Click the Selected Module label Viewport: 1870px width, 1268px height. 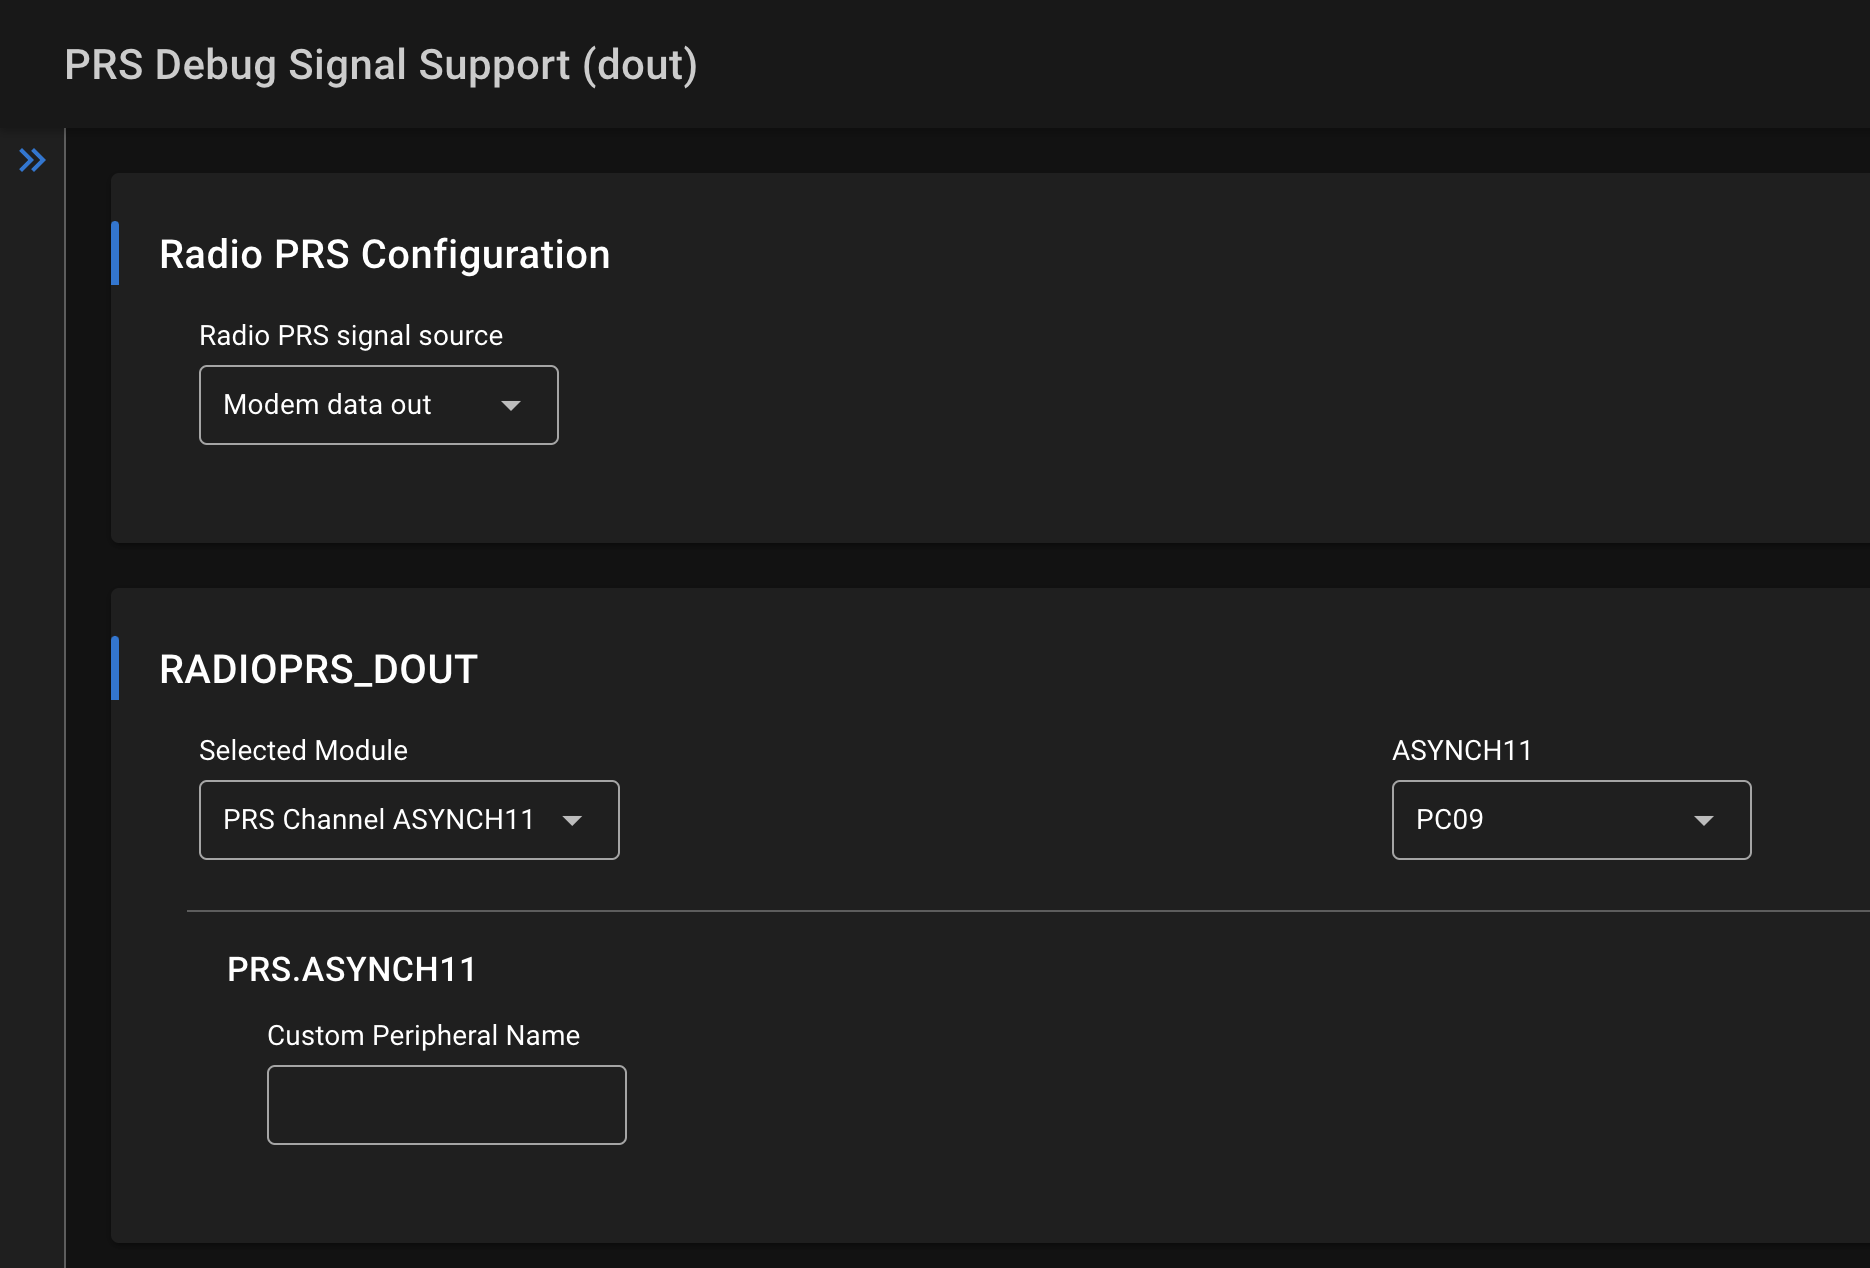pos(303,750)
